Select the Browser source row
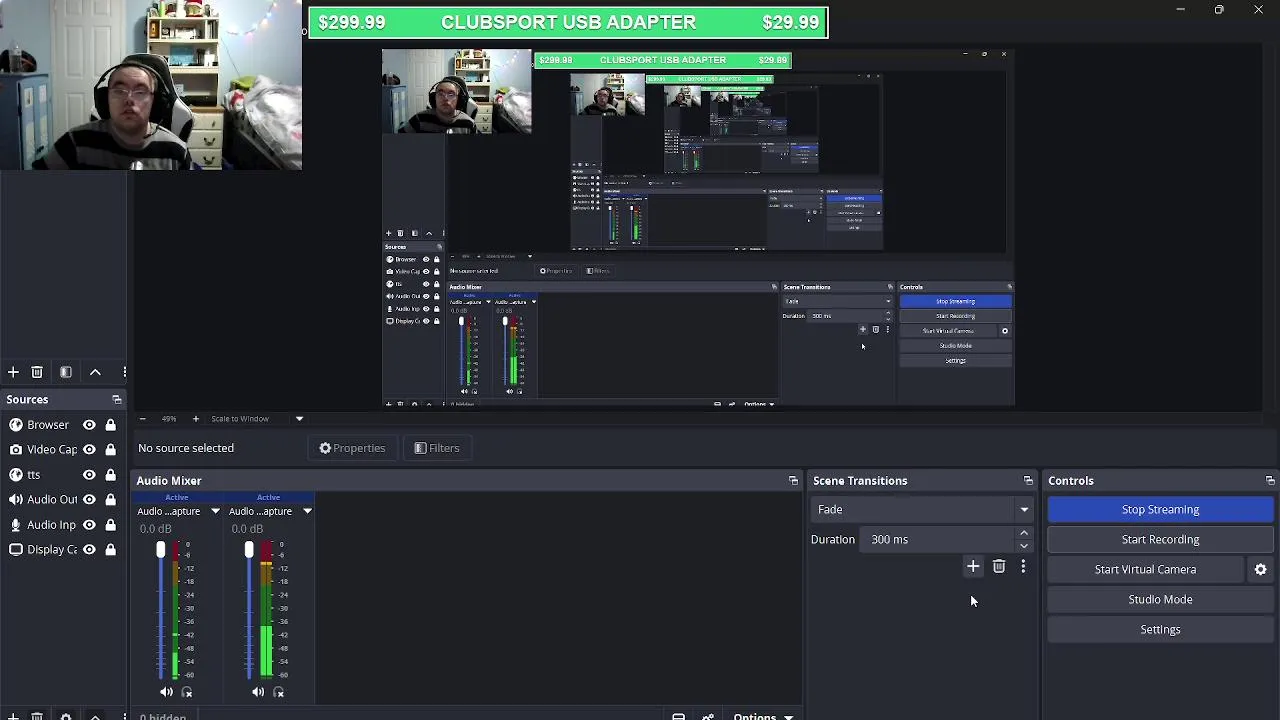The image size is (1280, 720). coord(62,425)
